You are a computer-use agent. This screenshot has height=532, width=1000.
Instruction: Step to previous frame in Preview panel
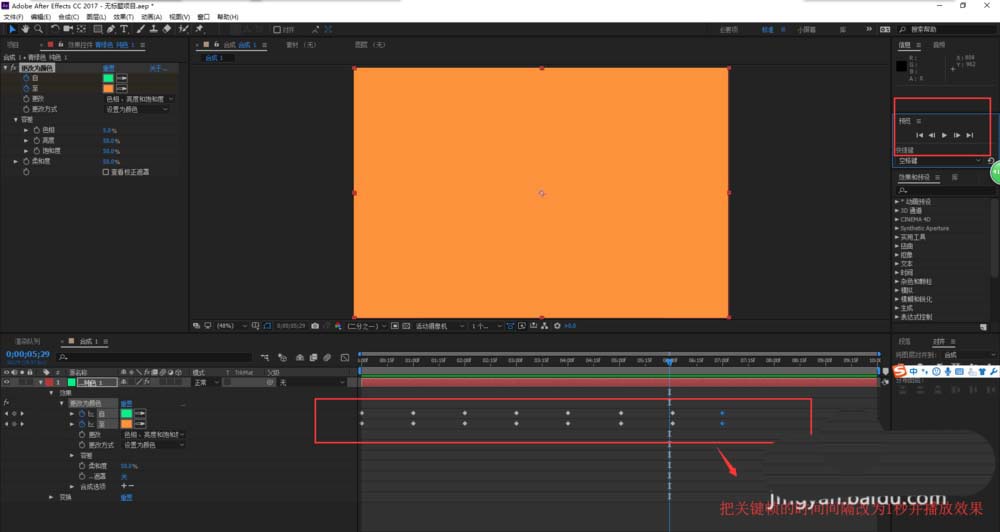932,135
